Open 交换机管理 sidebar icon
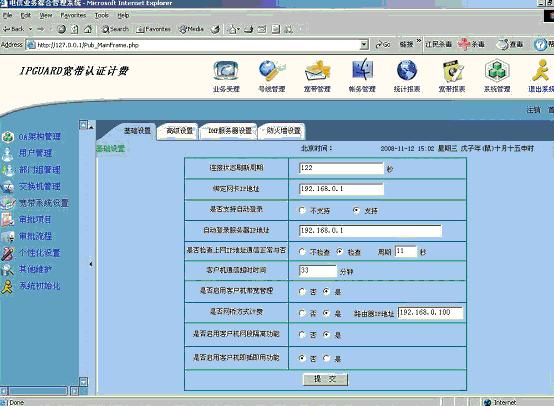 click(8, 187)
